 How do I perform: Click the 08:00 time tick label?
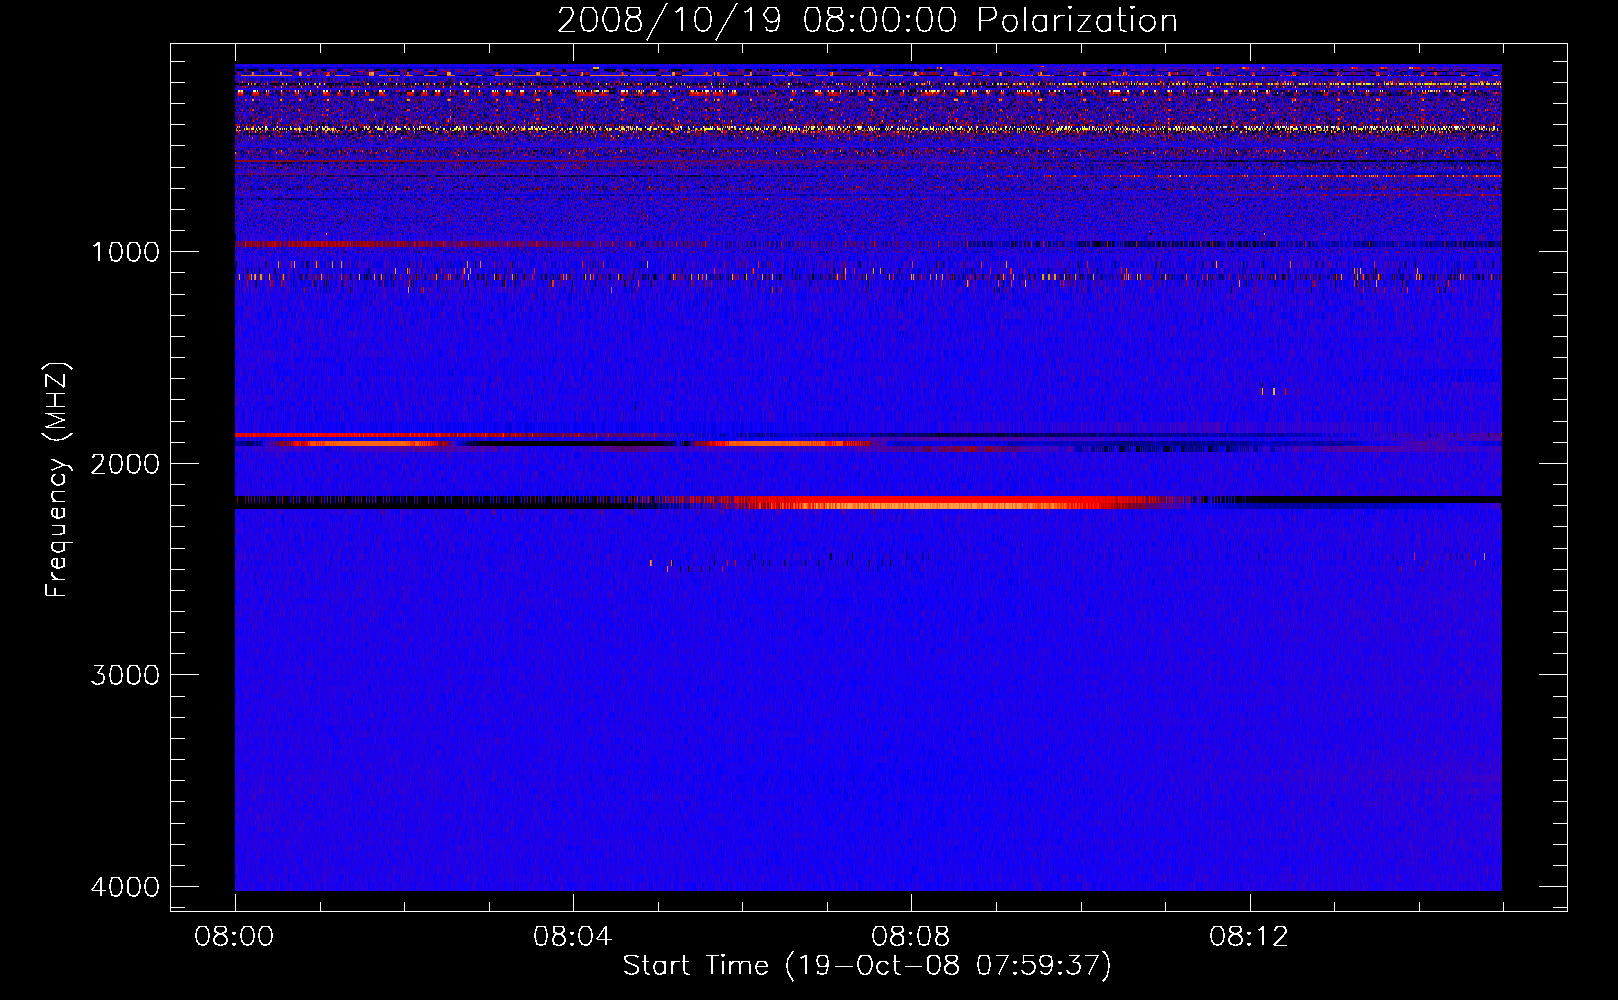click(235, 937)
